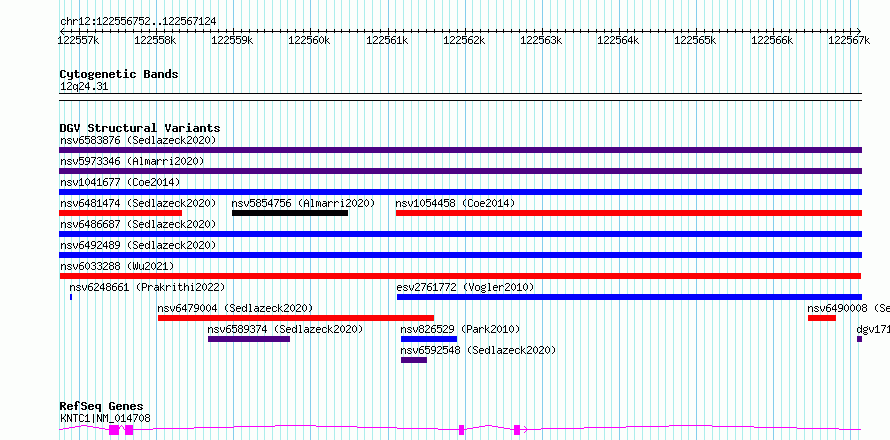Open nsv6248661 (Prakrithi2022) variant label

click(147, 287)
